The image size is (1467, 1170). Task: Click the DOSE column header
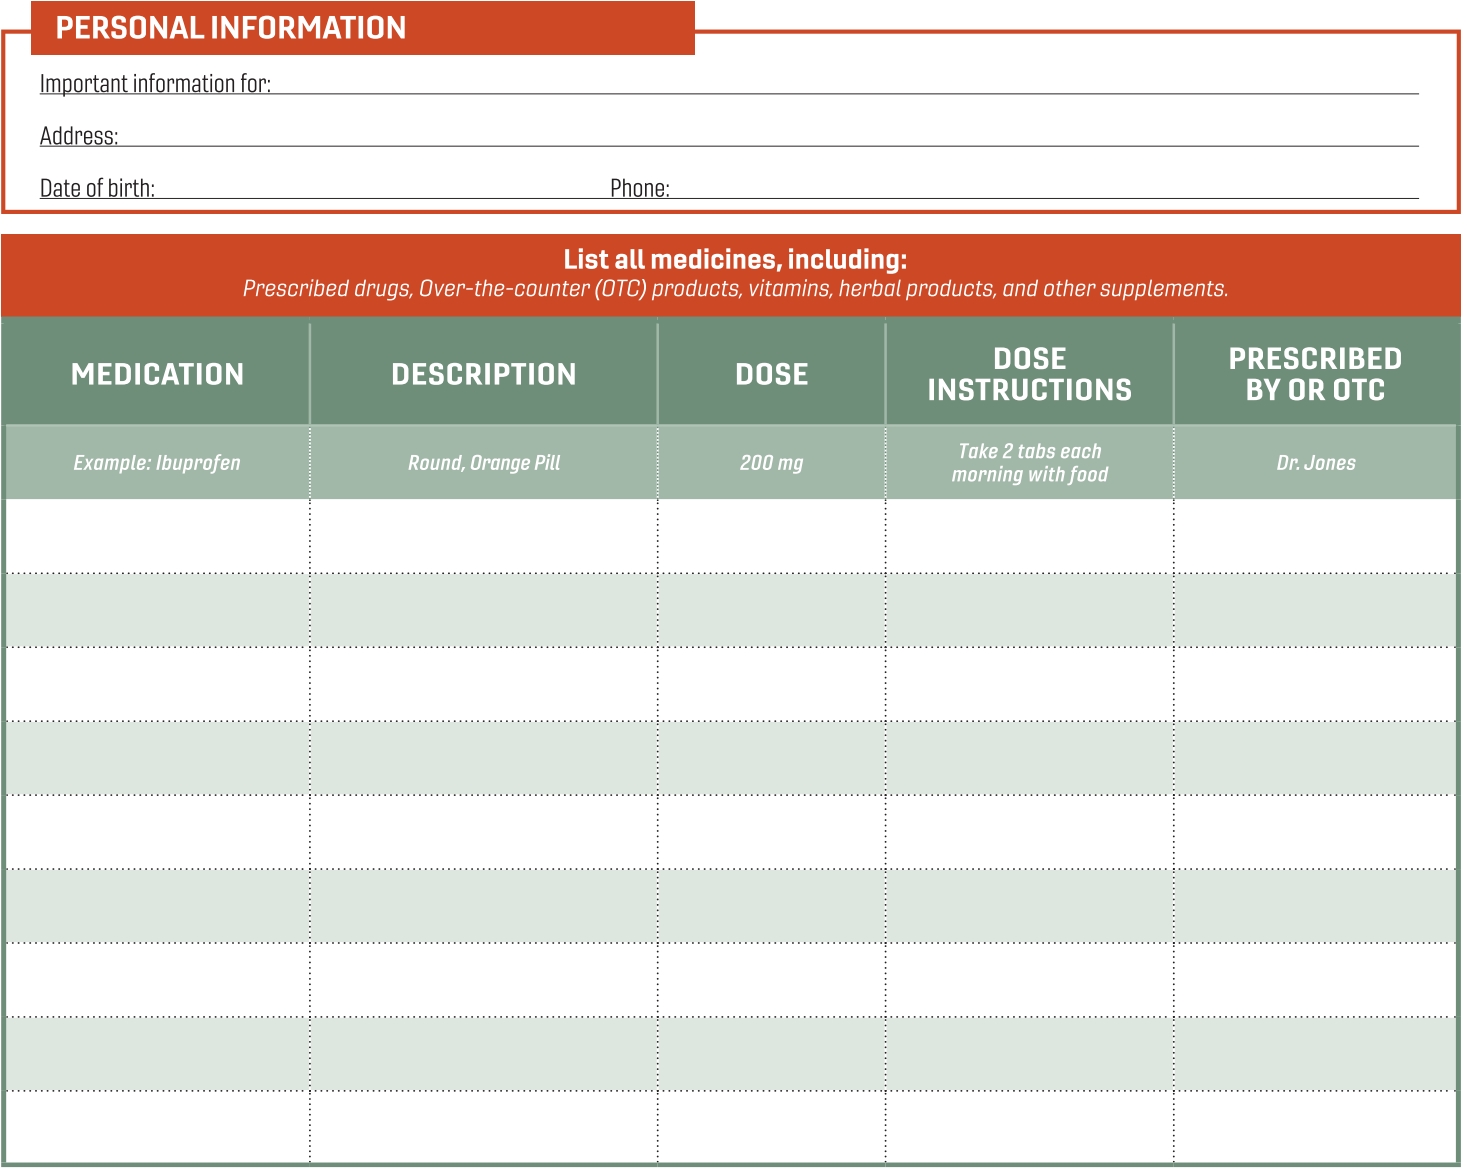tap(771, 374)
